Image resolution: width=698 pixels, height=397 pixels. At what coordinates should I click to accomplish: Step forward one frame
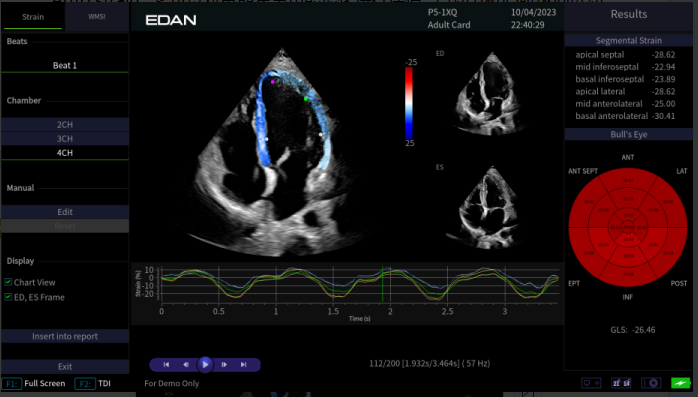pyautogui.click(x=224, y=365)
